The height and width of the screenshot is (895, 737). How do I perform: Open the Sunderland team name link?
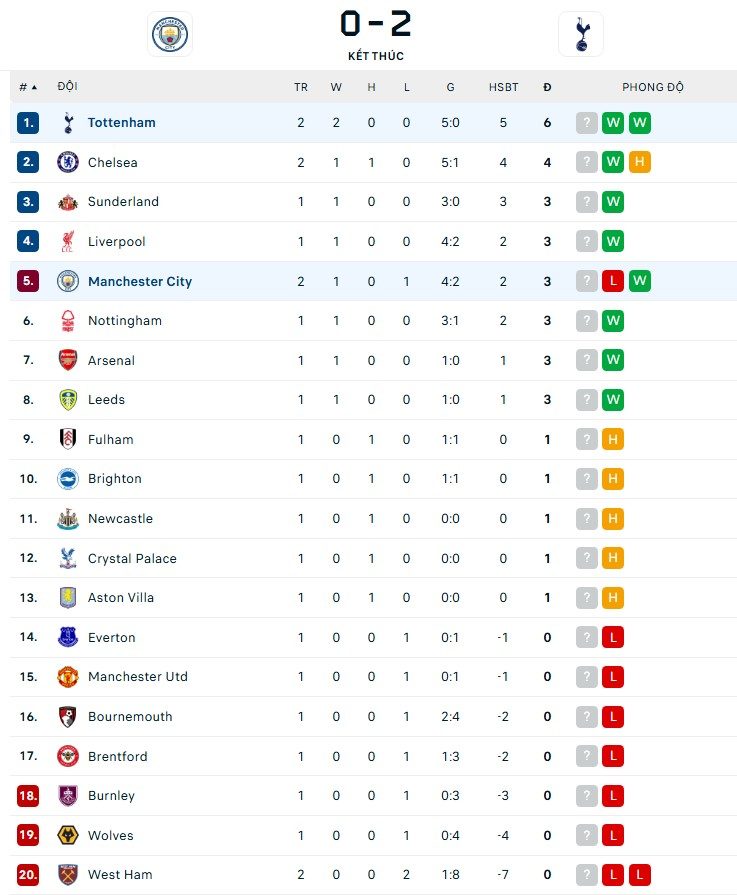[123, 201]
